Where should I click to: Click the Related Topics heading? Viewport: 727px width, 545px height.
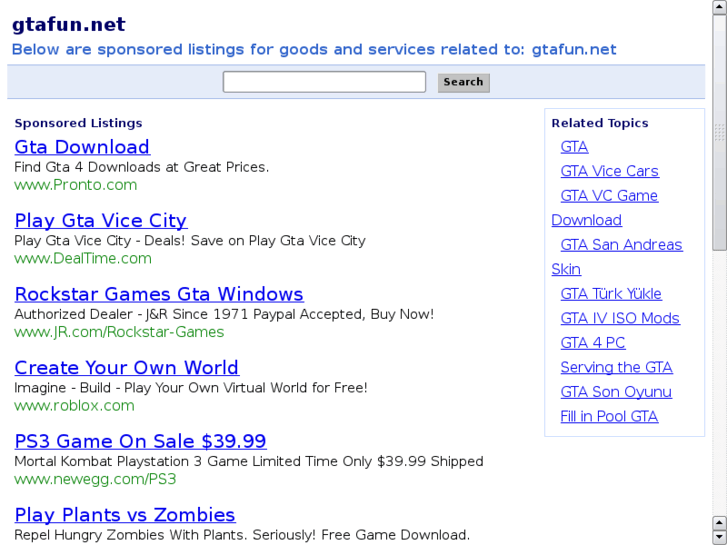tap(600, 123)
